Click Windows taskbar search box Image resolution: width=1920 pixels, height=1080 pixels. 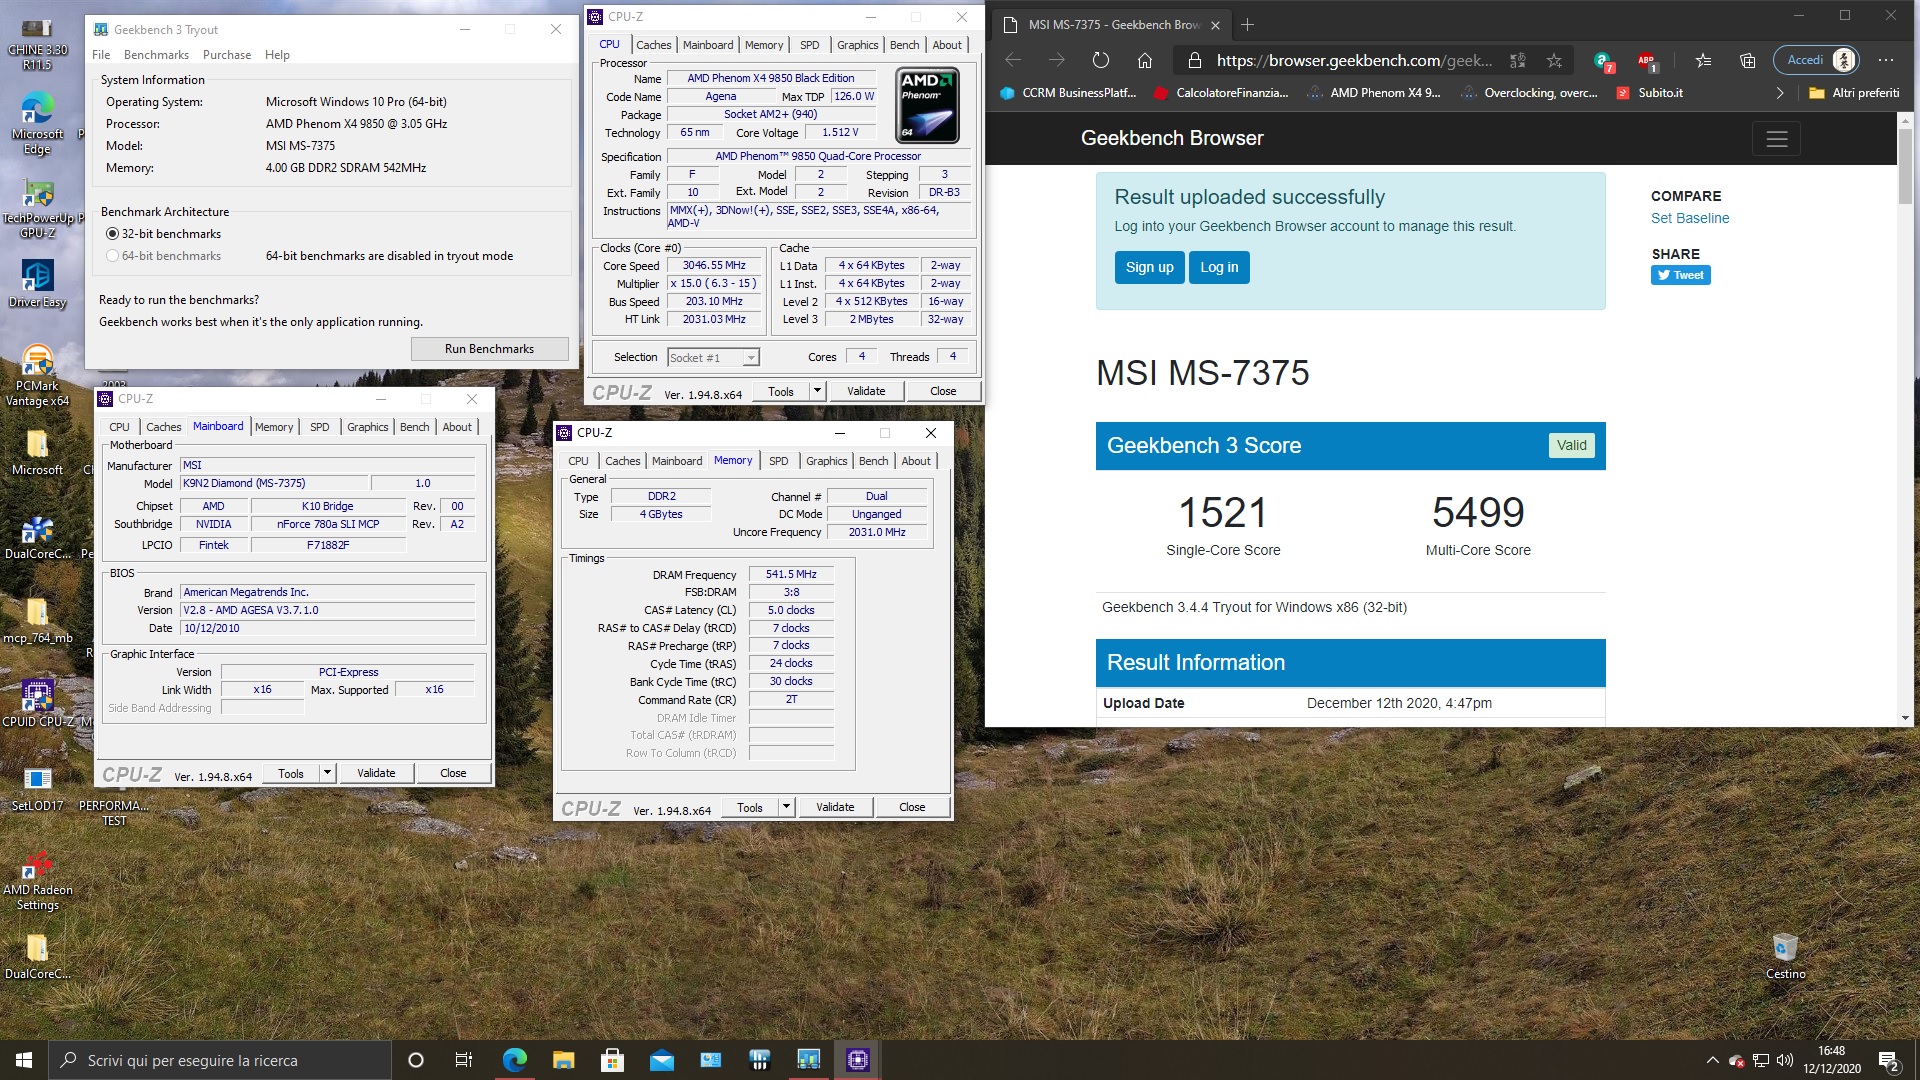pos(220,1060)
